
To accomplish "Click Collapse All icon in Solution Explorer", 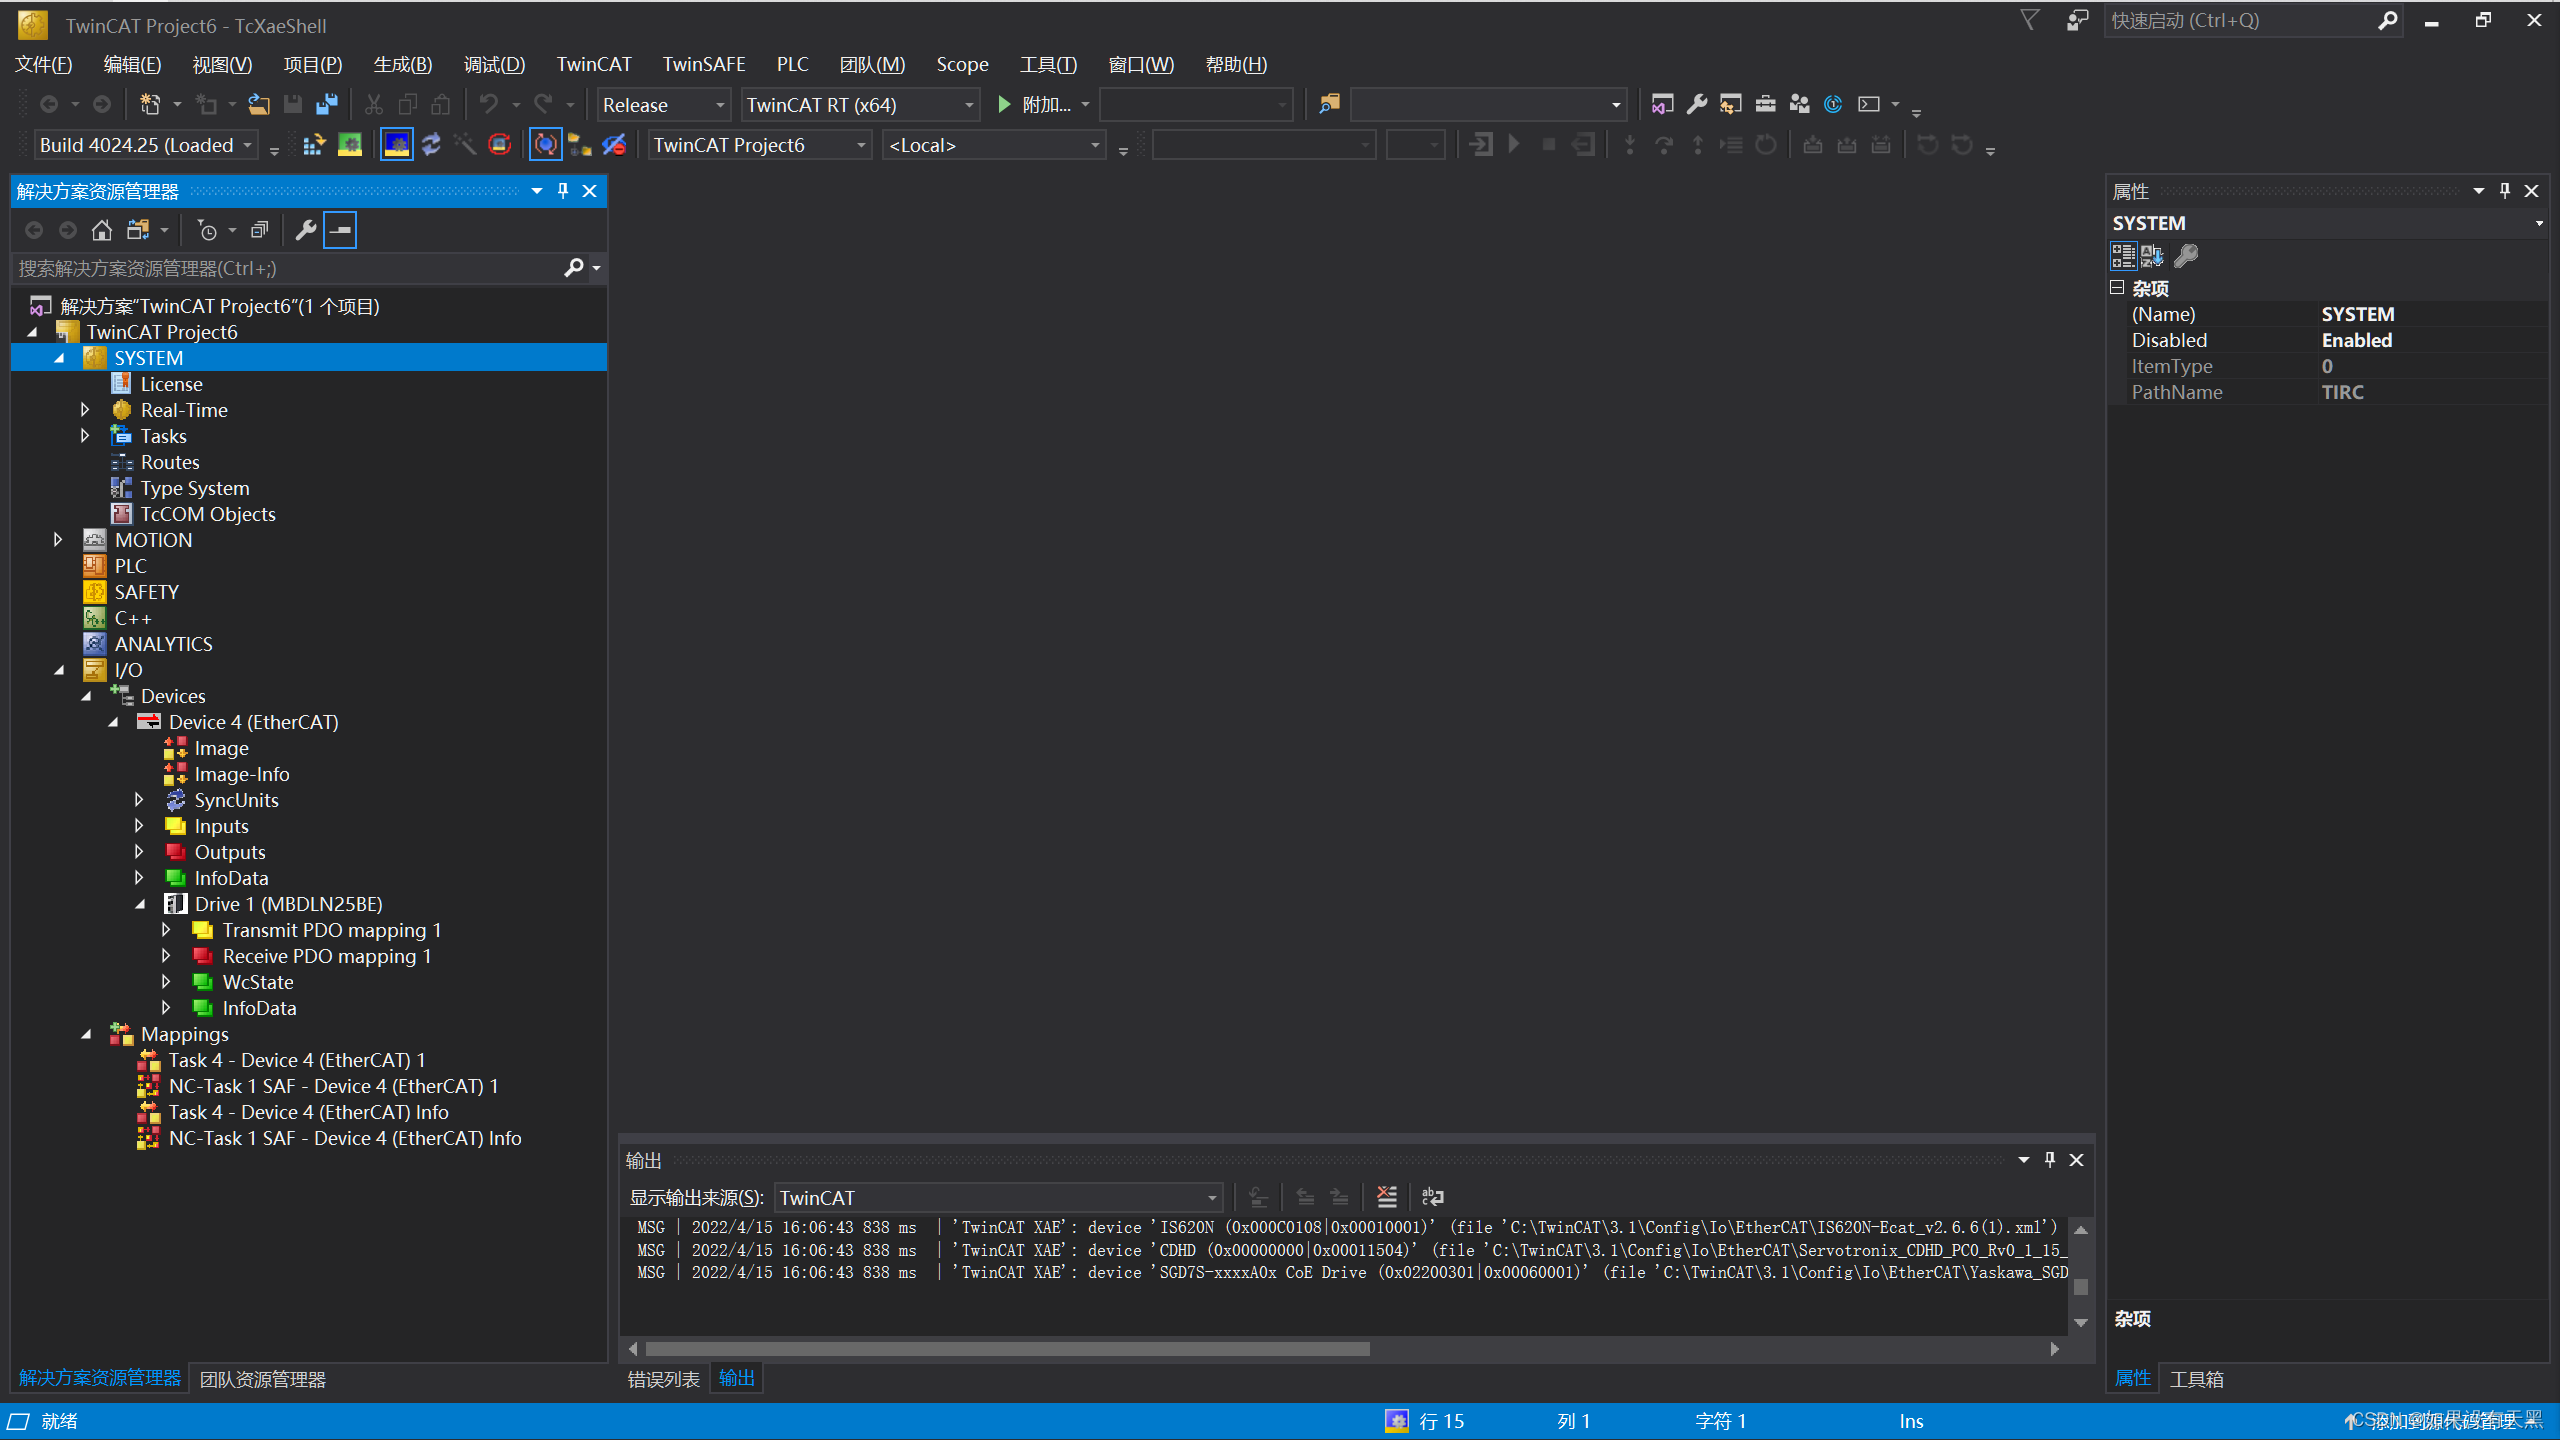I will pyautogui.click(x=259, y=231).
